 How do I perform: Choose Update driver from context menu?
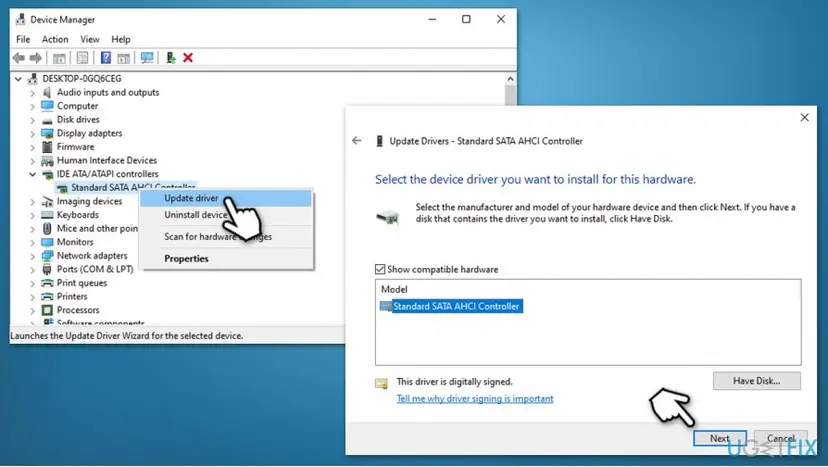click(227, 198)
